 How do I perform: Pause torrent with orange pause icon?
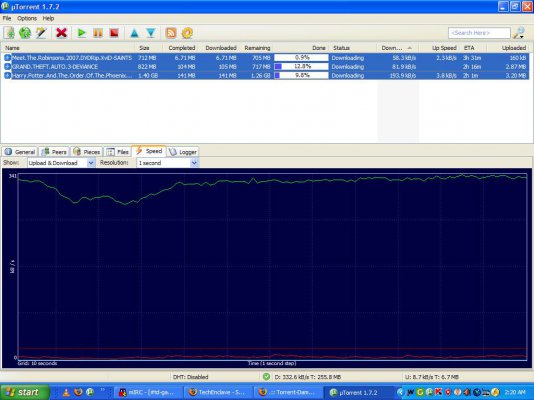98,33
